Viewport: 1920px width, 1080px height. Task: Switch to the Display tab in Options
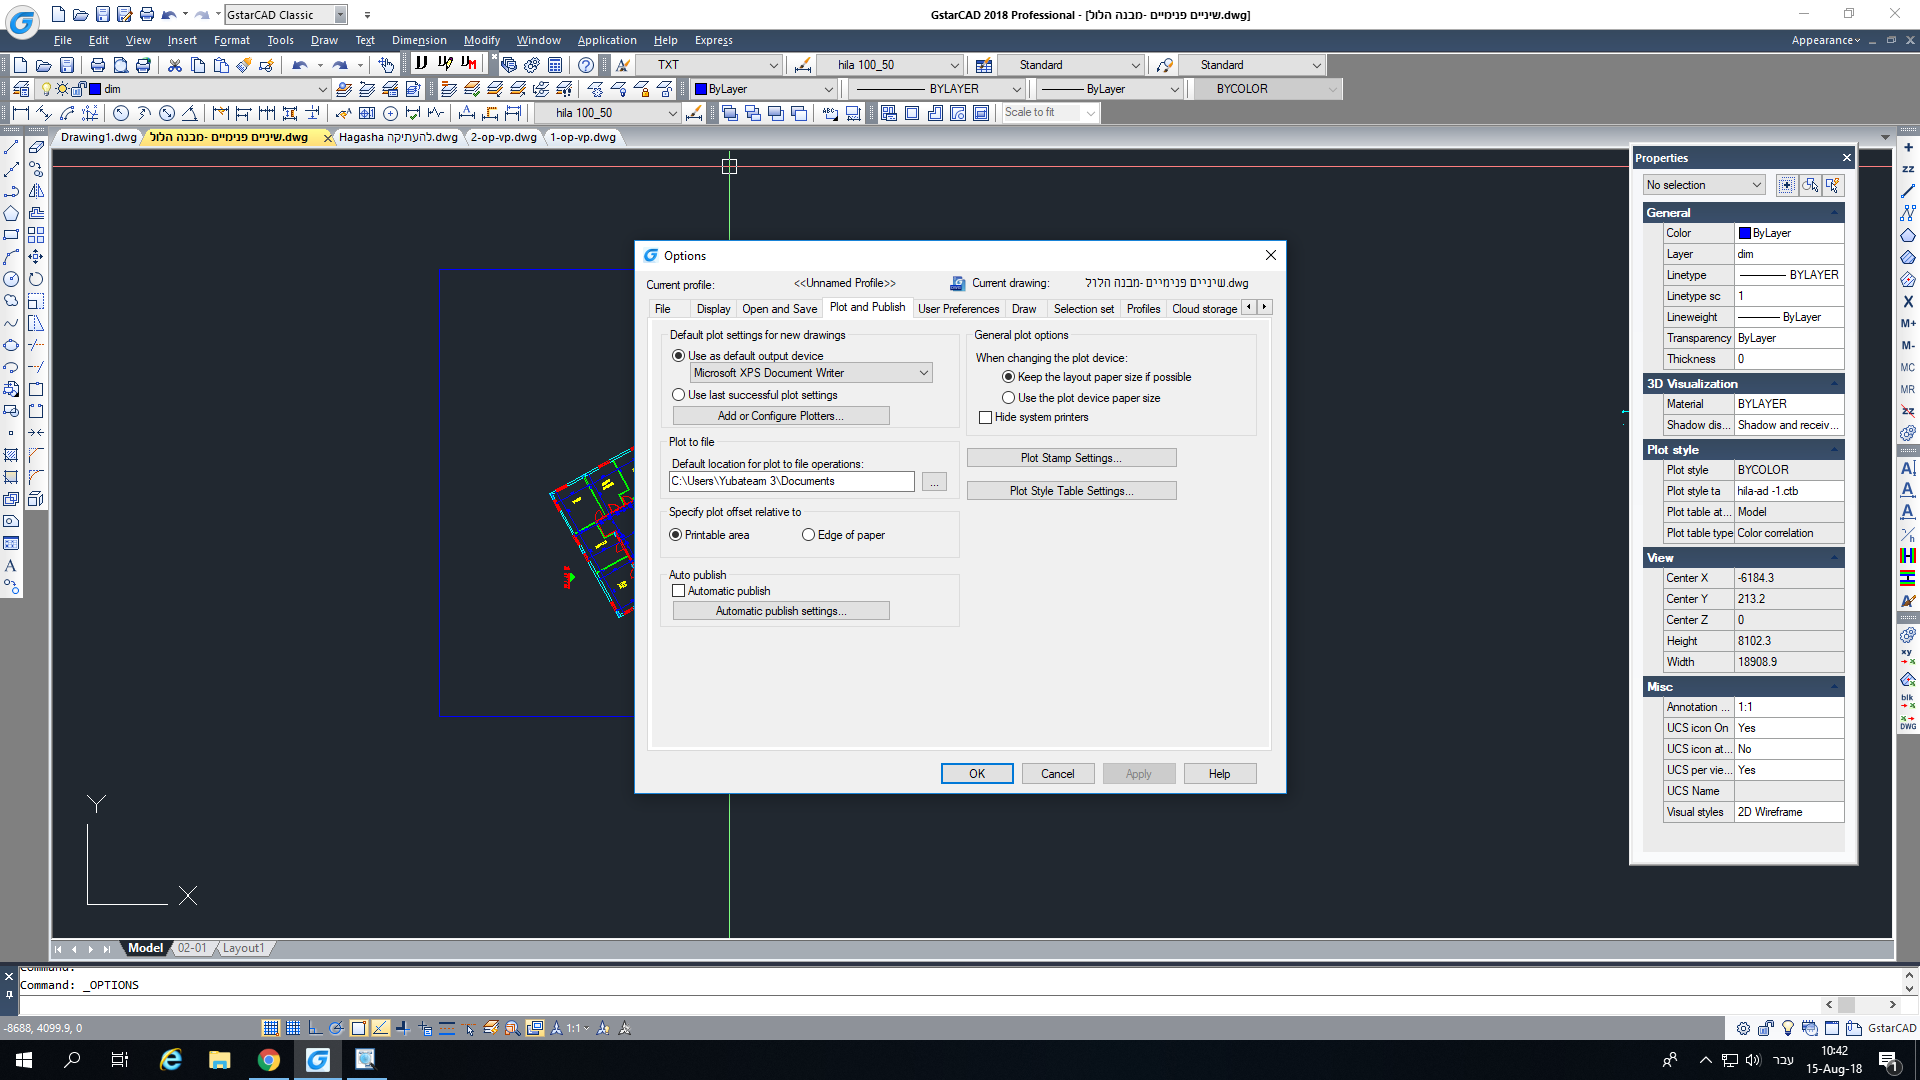[713, 309]
